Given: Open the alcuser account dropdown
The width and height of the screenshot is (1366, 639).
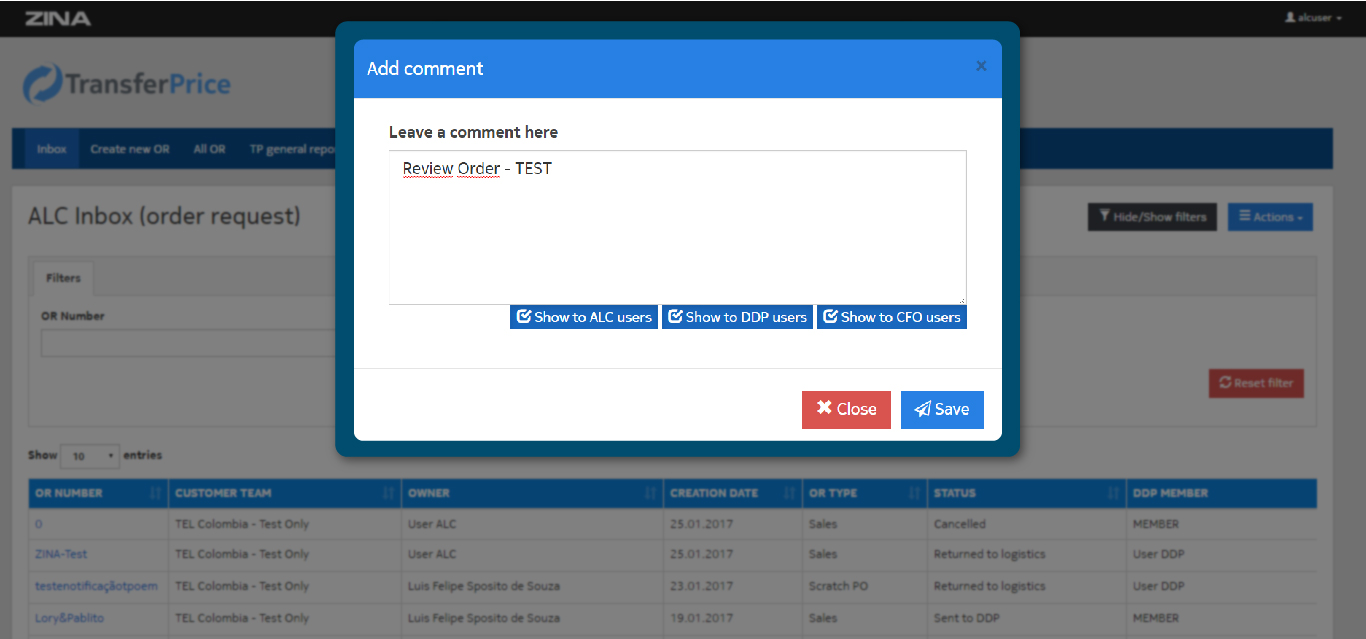Looking at the screenshot, I should click(x=1313, y=18).
